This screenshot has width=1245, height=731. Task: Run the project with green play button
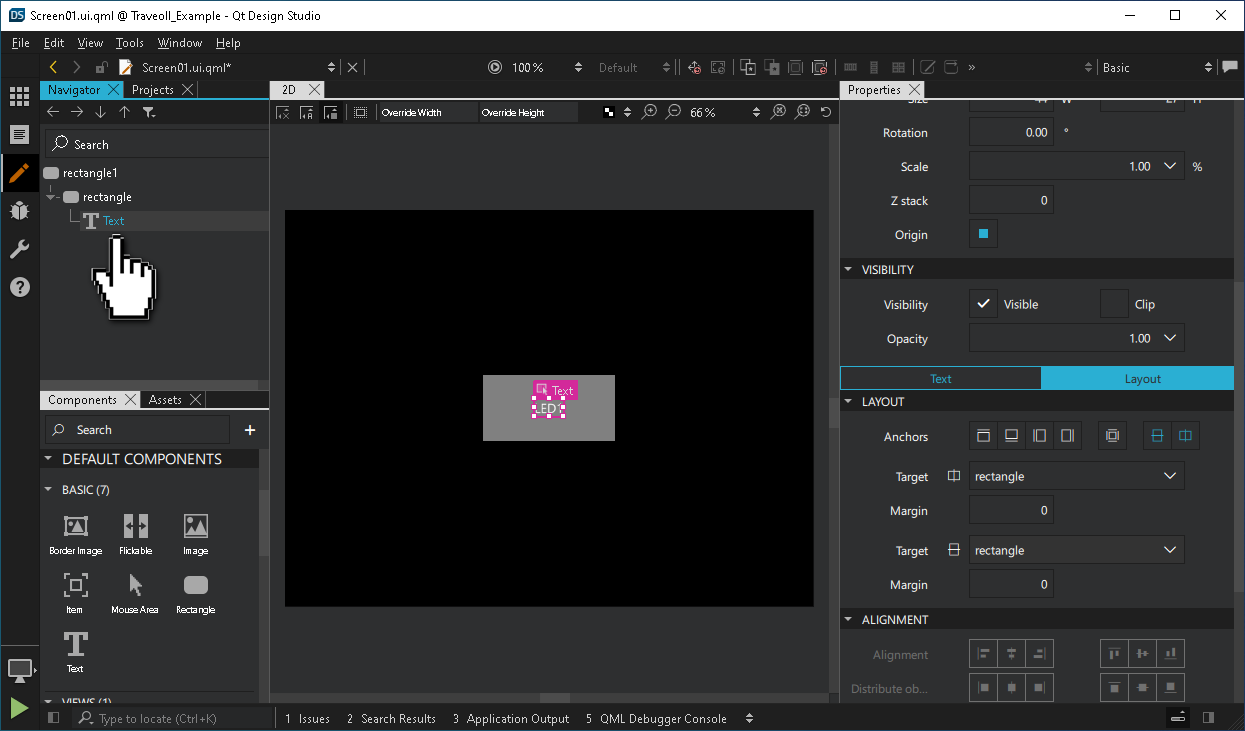pyautogui.click(x=18, y=707)
